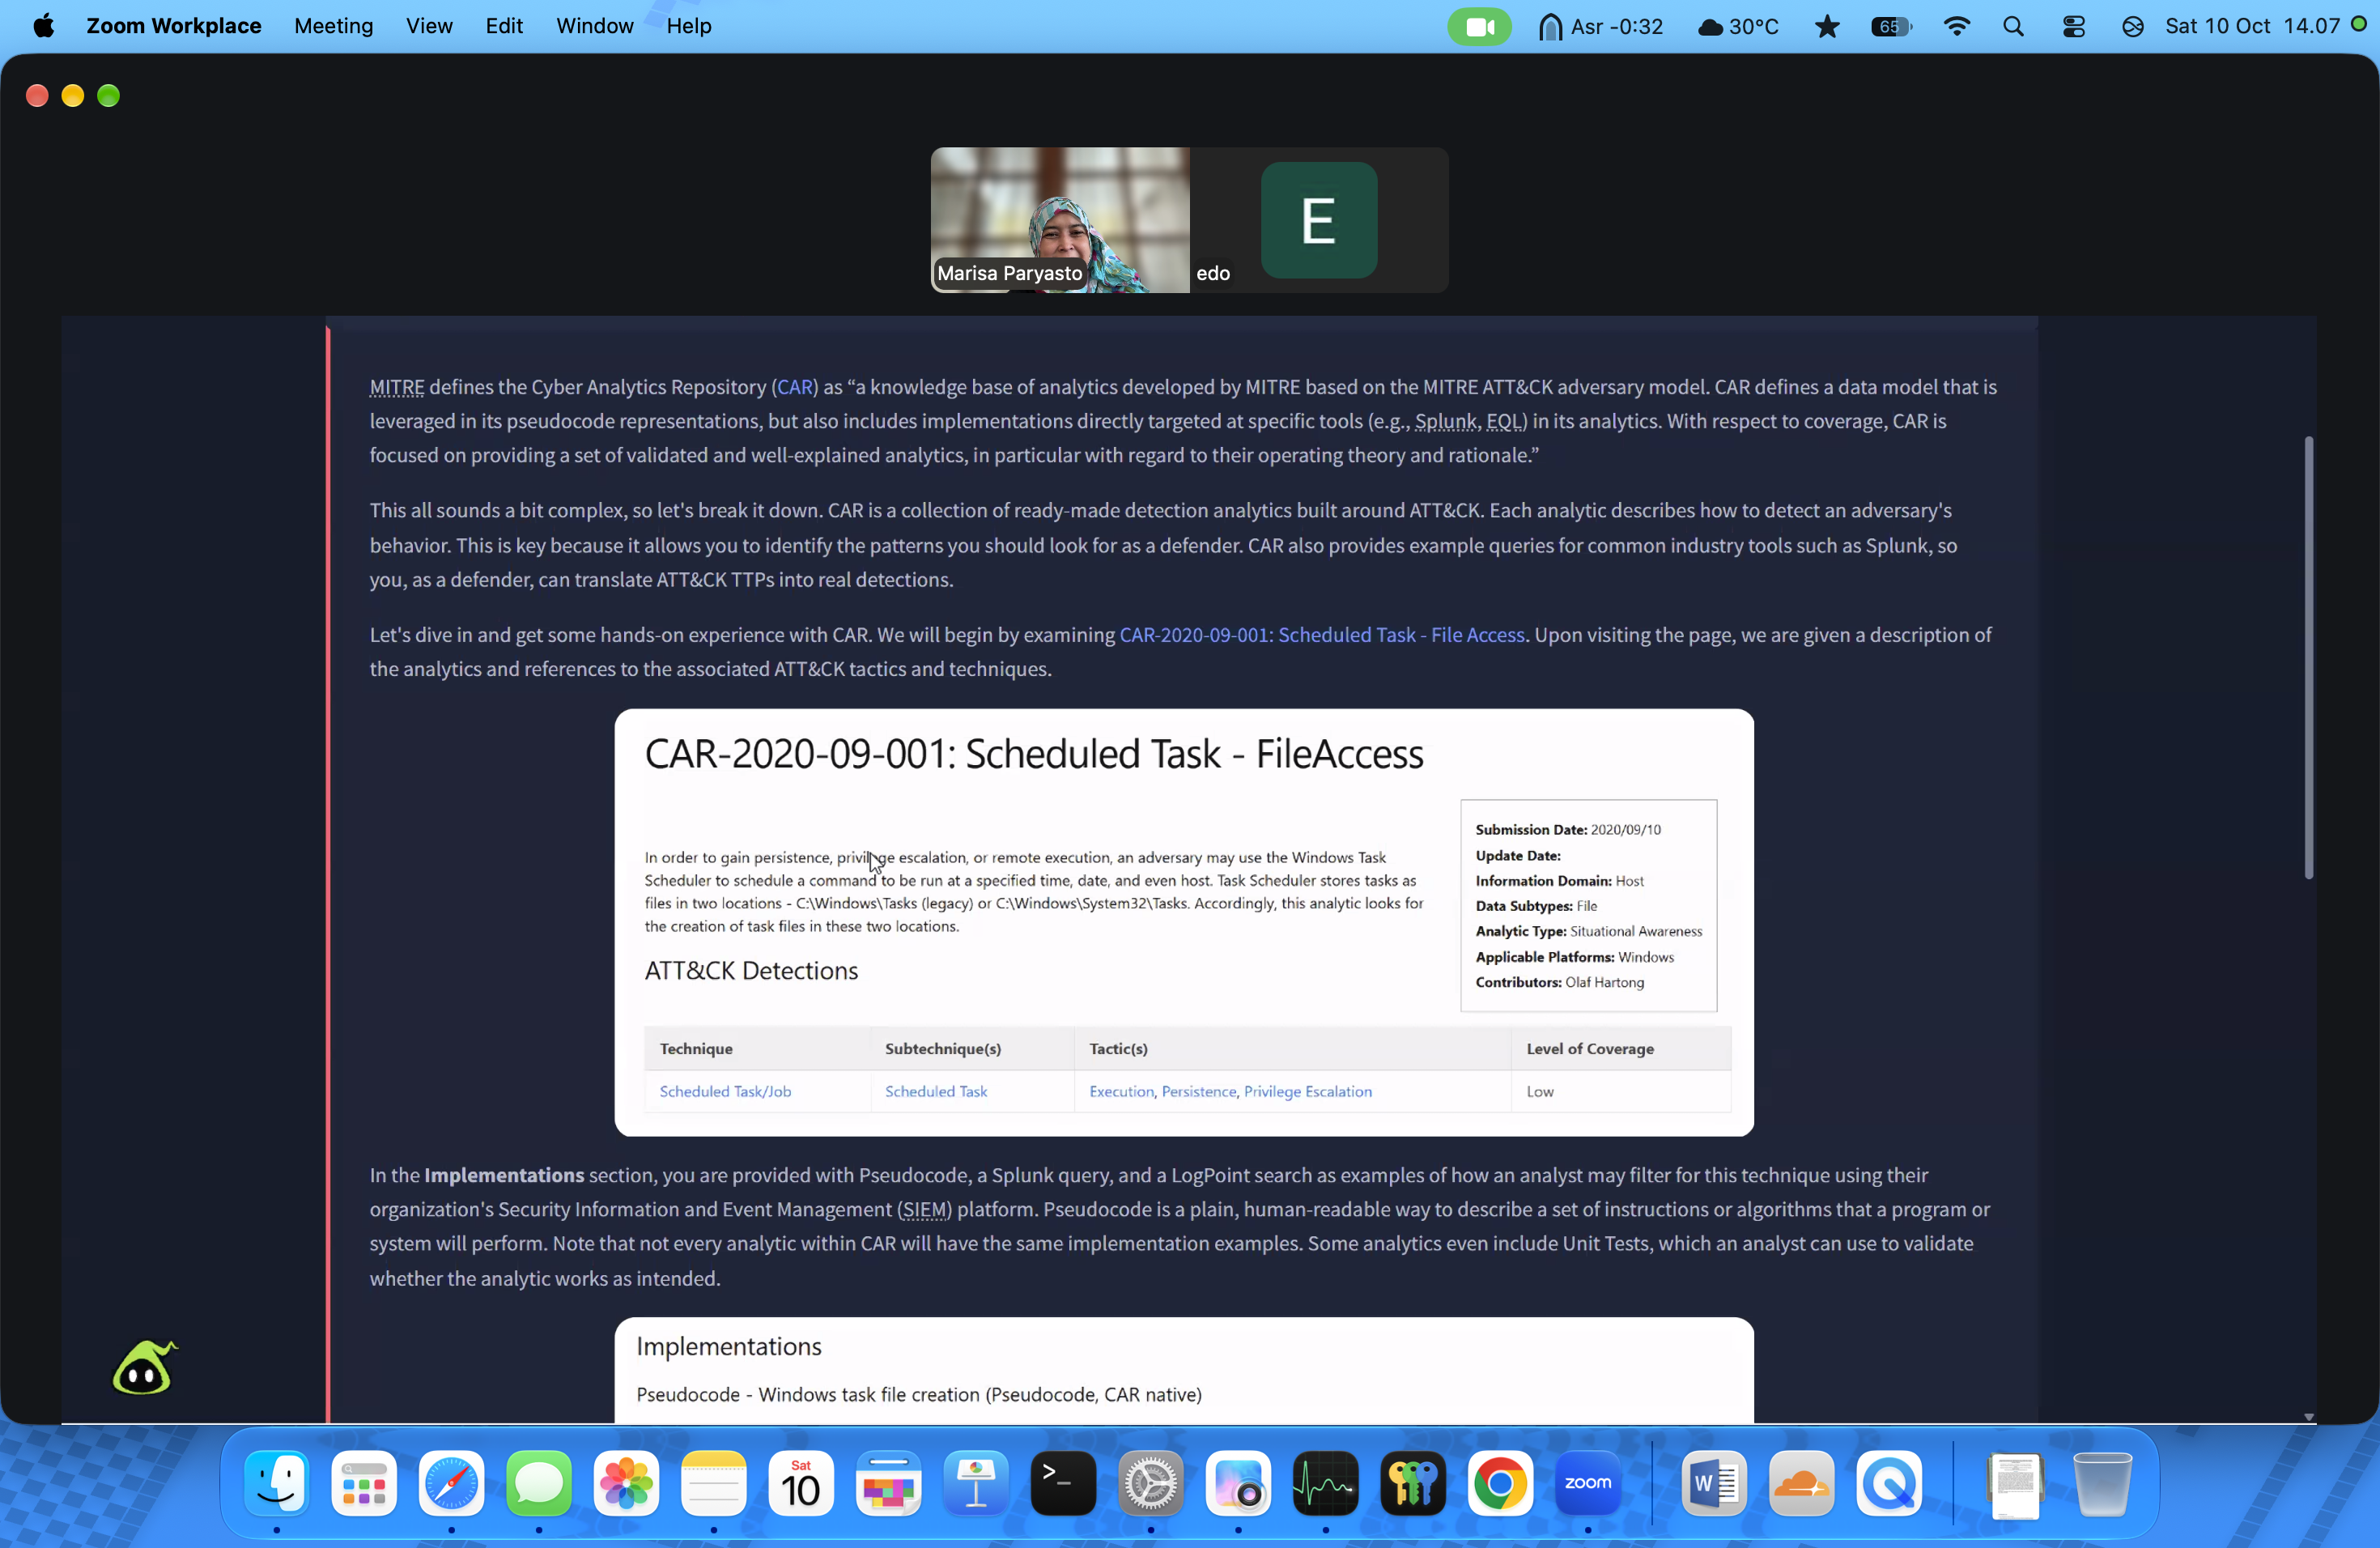Open the Finder icon in the dock

click(276, 1482)
